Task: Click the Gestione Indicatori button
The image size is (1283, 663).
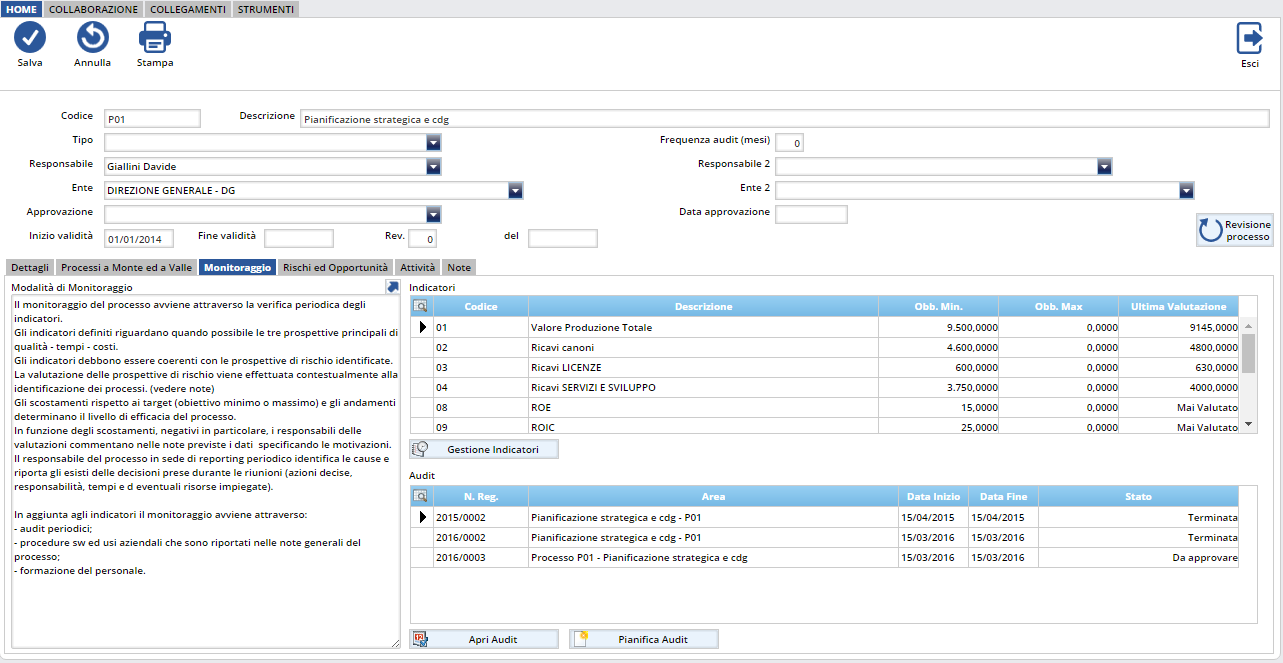Action: pyautogui.click(x=484, y=450)
